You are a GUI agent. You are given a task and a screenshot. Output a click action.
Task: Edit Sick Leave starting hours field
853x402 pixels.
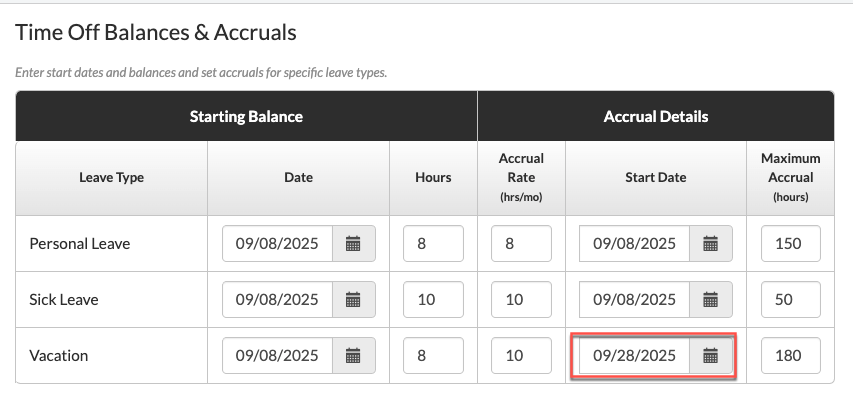coord(434,300)
